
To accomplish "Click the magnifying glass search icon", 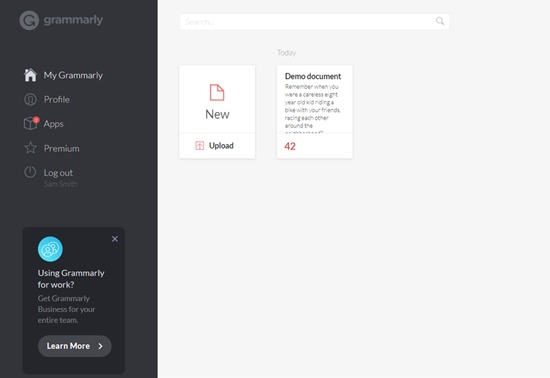I will tap(440, 21).
